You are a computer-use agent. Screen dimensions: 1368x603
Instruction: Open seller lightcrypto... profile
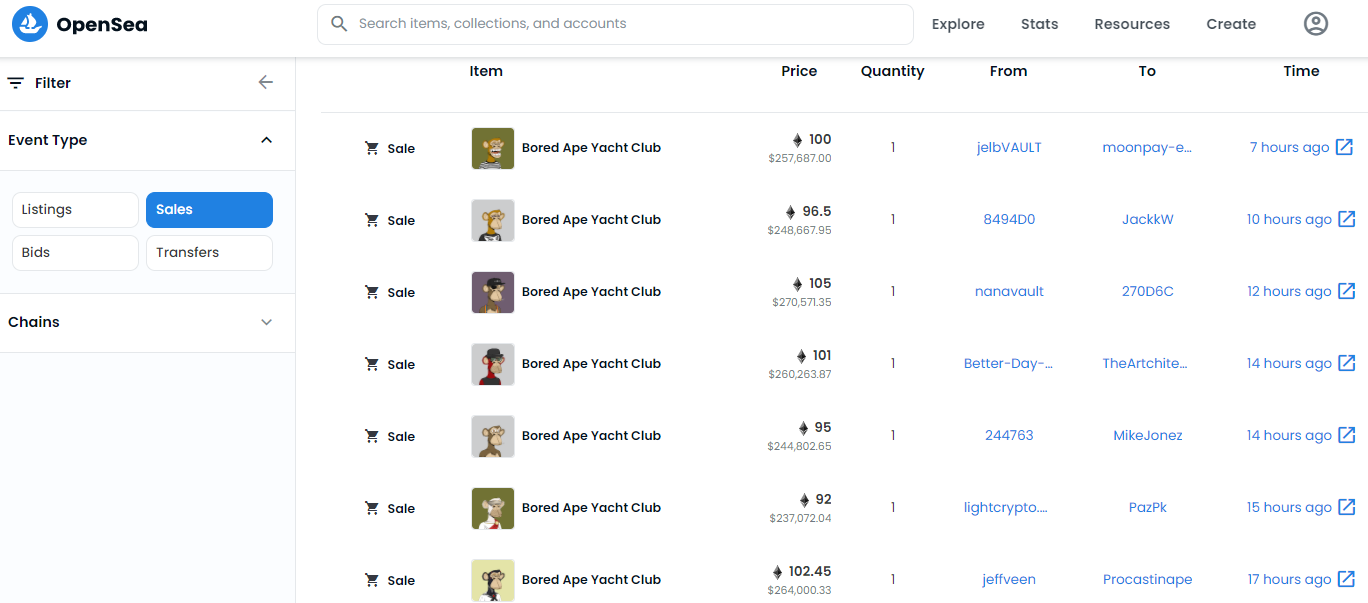coord(1006,507)
